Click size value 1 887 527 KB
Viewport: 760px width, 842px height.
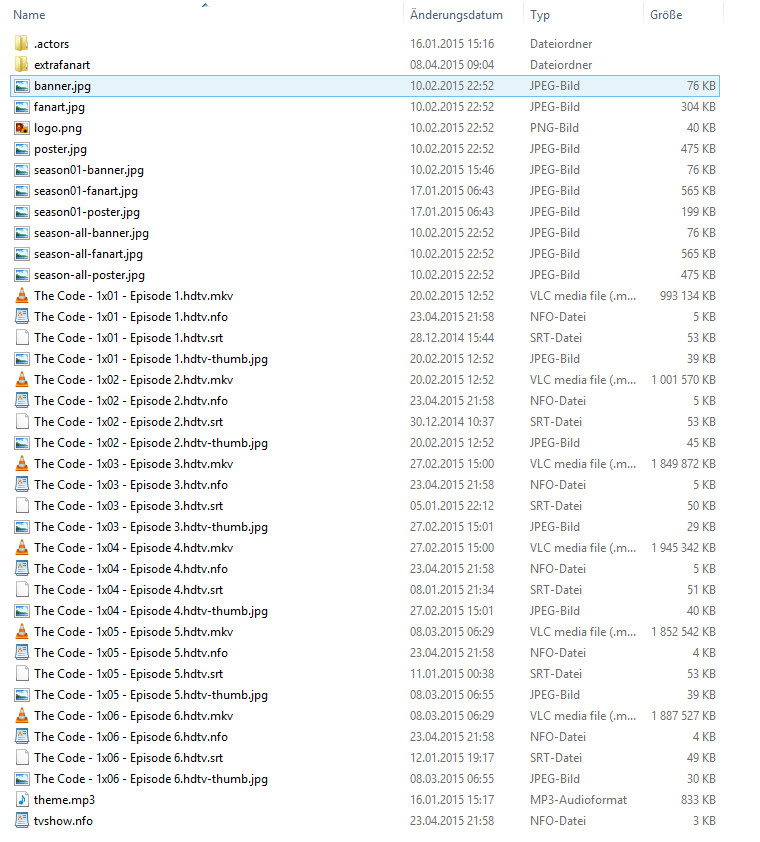[x=683, y=716]
